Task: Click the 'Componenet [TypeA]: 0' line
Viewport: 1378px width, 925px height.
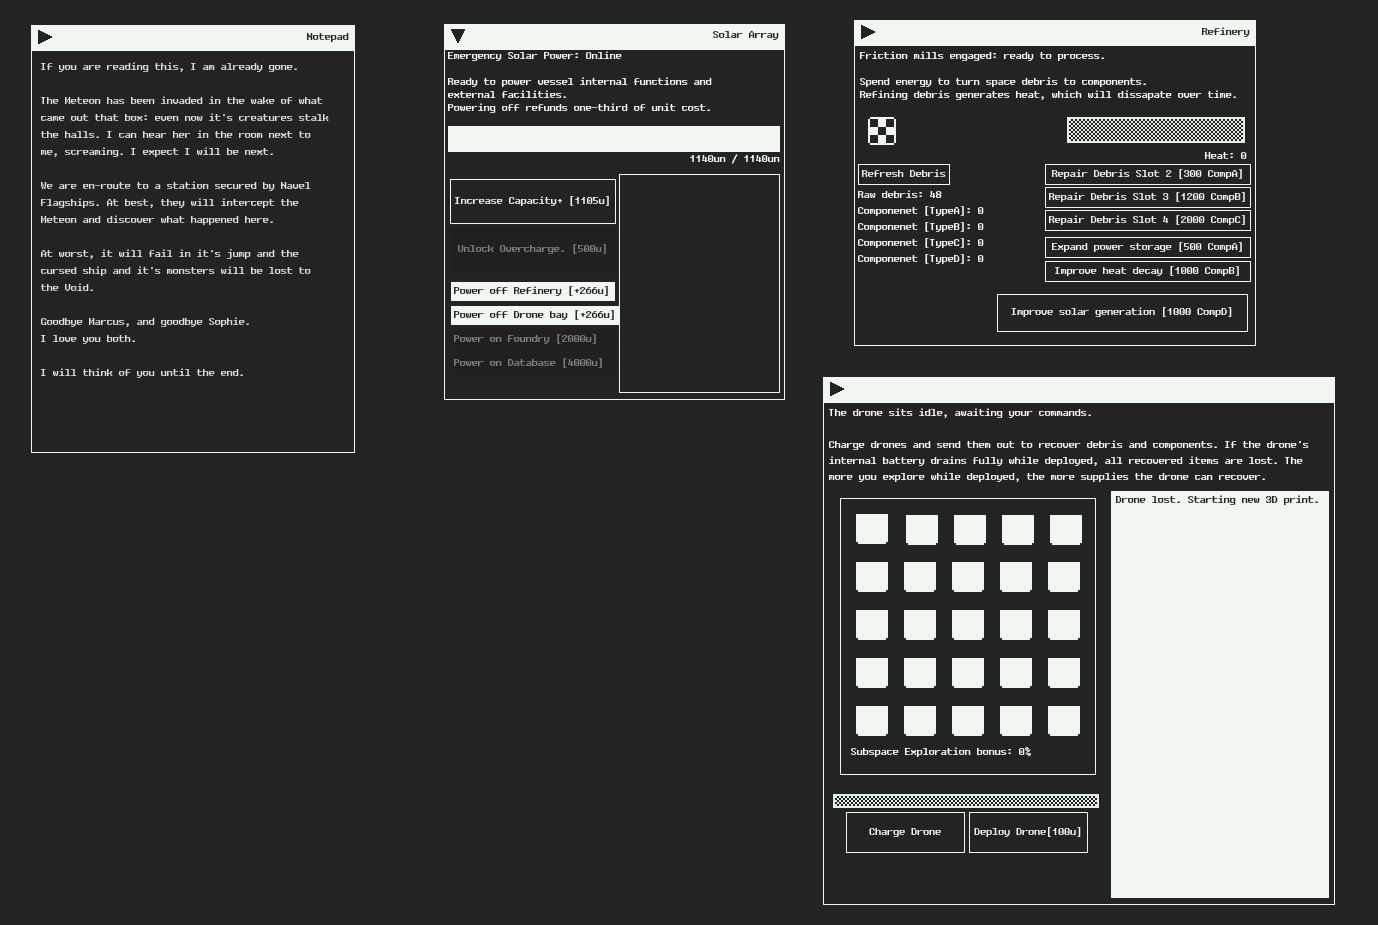Action: (920, 211)
